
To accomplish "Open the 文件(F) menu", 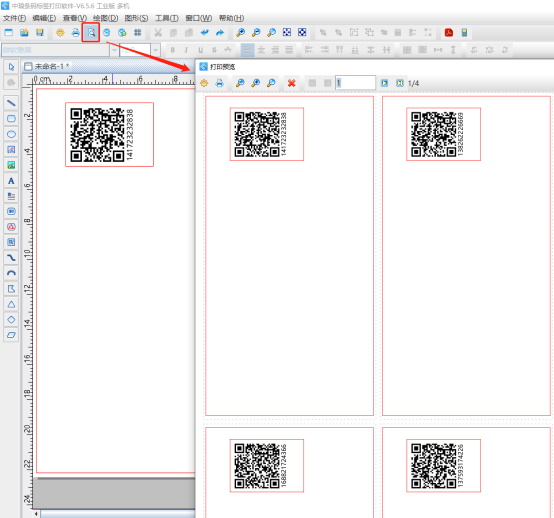I will point(14,18).
